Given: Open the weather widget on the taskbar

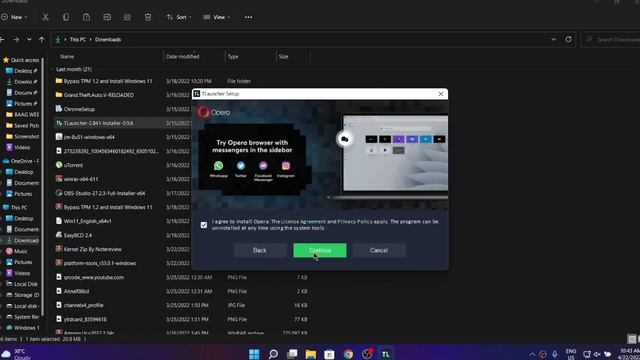Looking at the screenshot, I should [17, 354].
